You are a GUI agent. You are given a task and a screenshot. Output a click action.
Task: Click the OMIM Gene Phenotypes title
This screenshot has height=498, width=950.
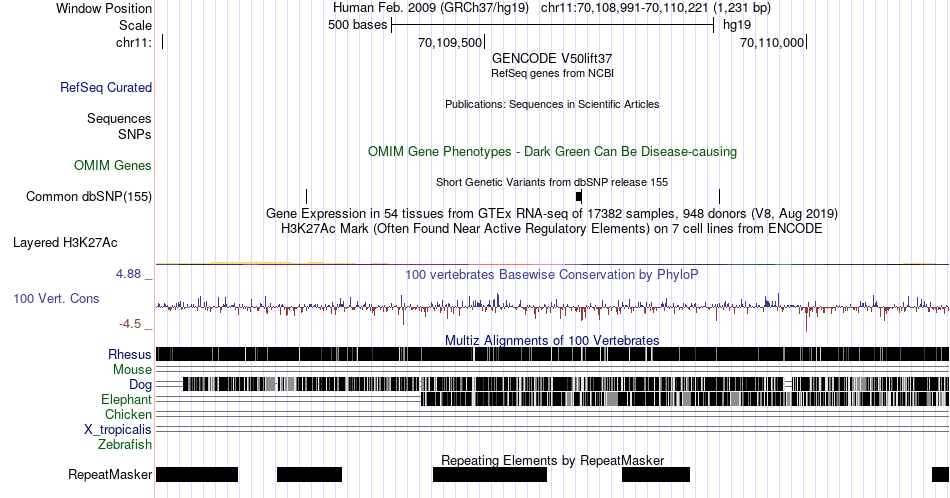point(552,151)
